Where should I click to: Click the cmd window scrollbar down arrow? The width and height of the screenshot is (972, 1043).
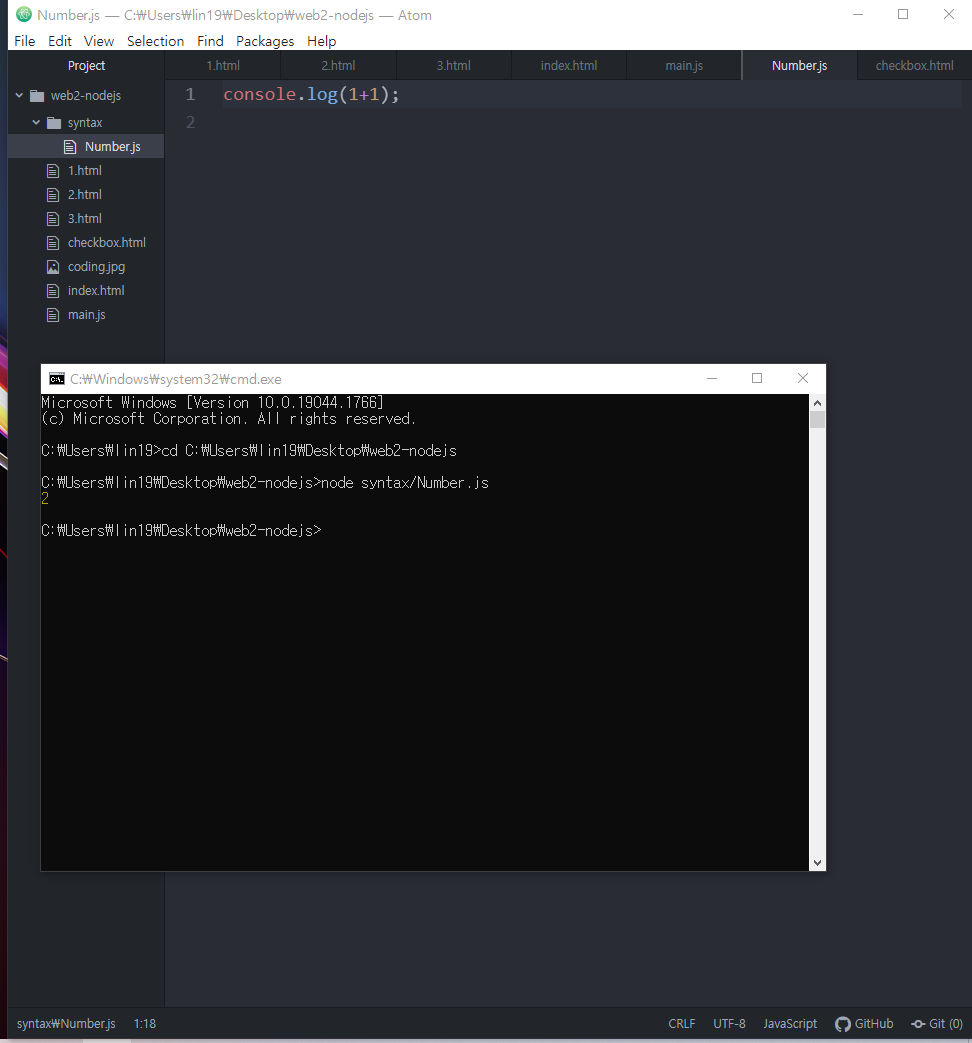[818, 863]
